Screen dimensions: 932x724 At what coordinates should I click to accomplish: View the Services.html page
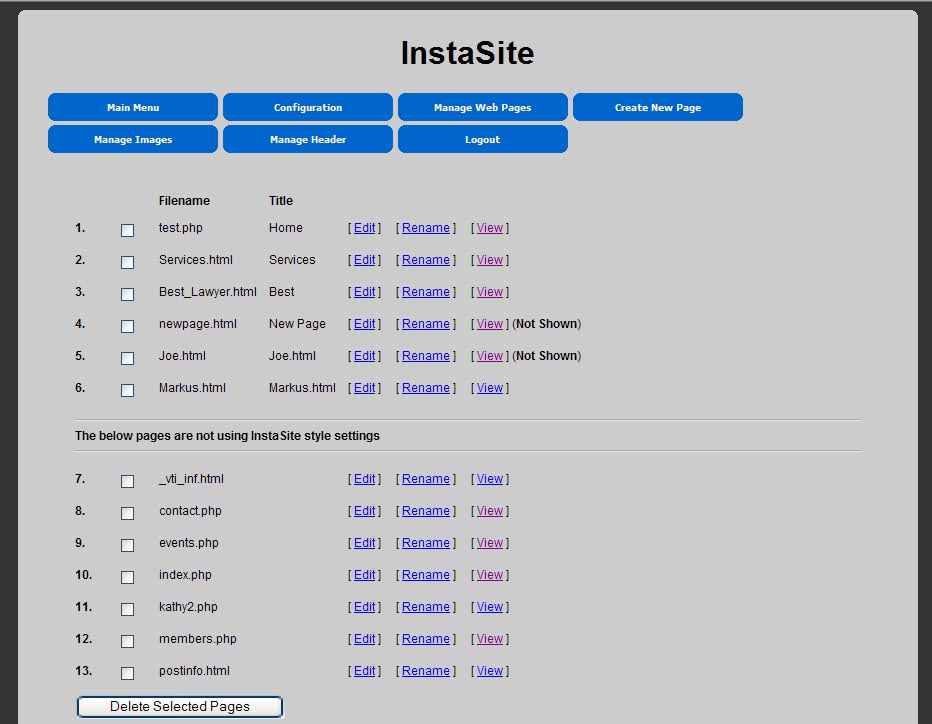(x=490, y=260)
